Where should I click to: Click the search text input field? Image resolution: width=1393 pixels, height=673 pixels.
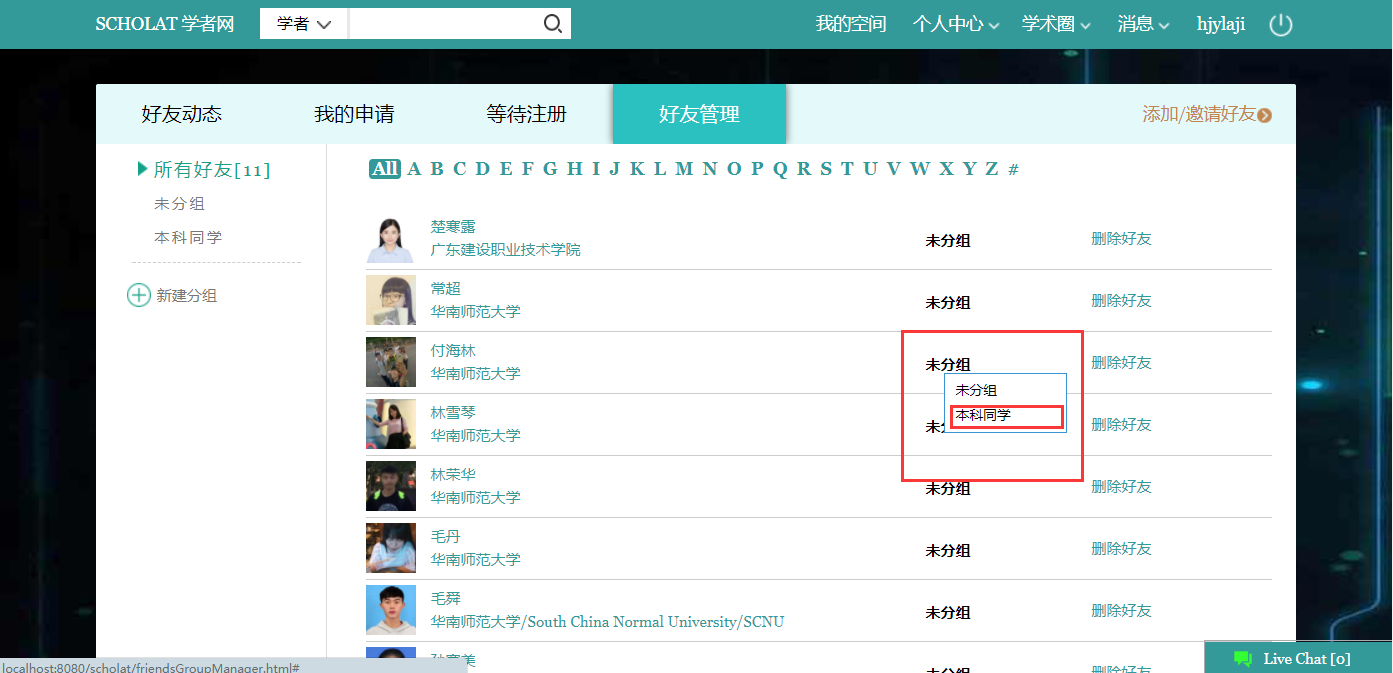[443, 24]
